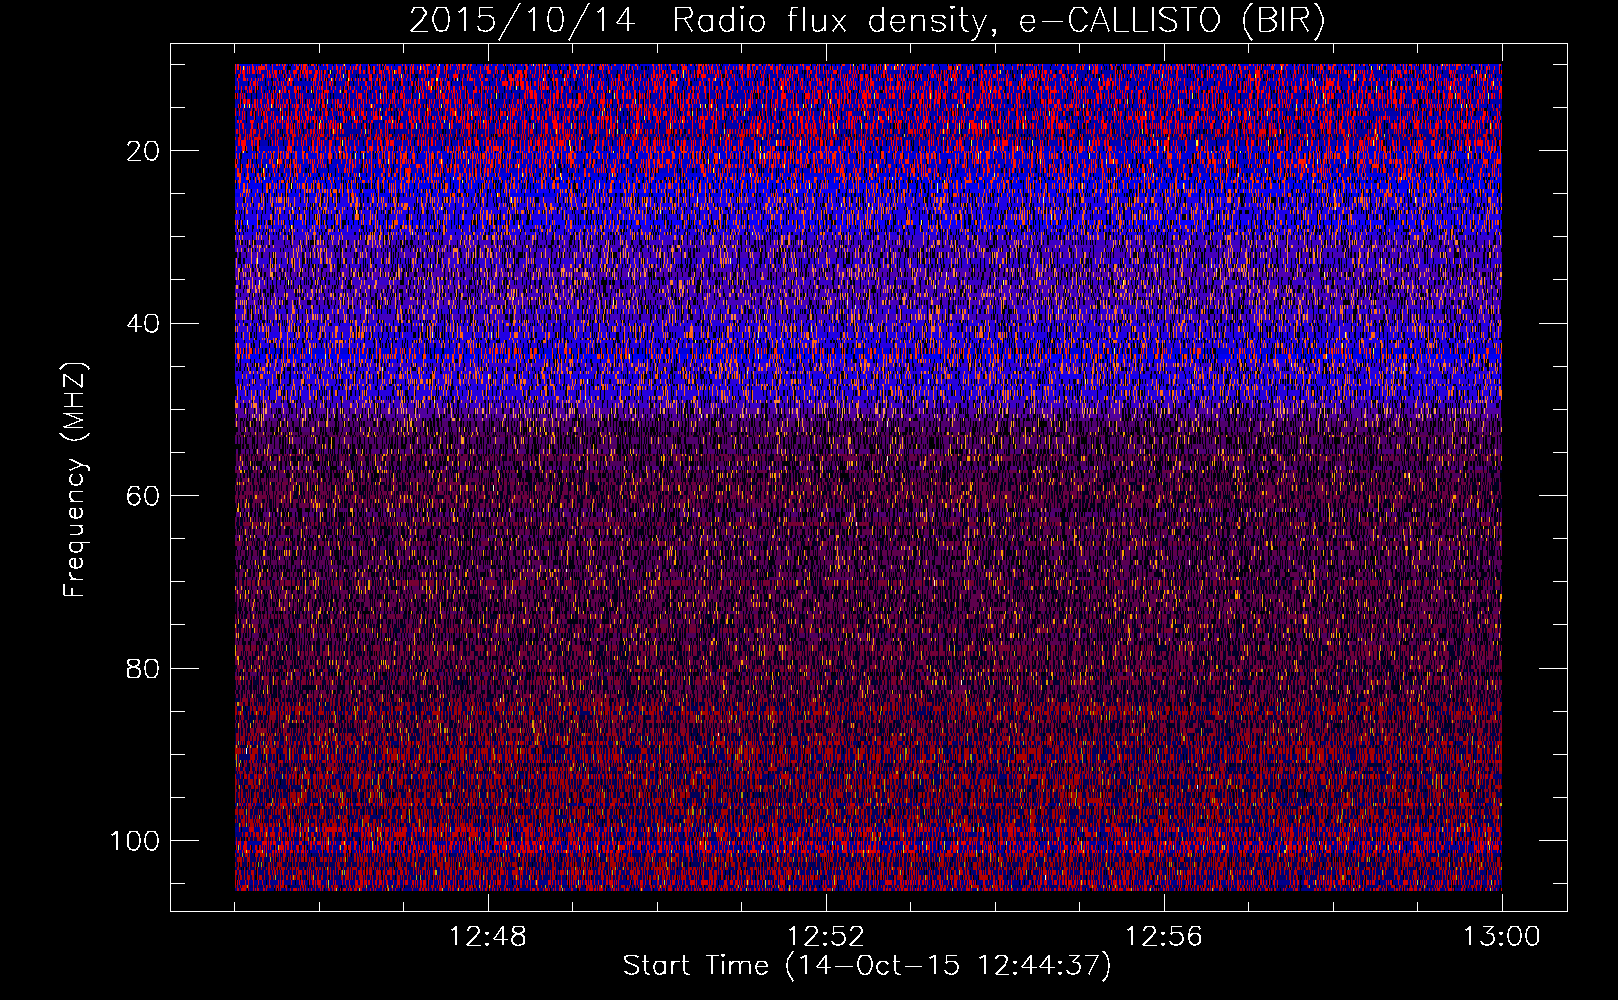Click the 80 MHz frequency tick label
Viewport: 1618px width, 1000px height.
(x=144, y=668)
